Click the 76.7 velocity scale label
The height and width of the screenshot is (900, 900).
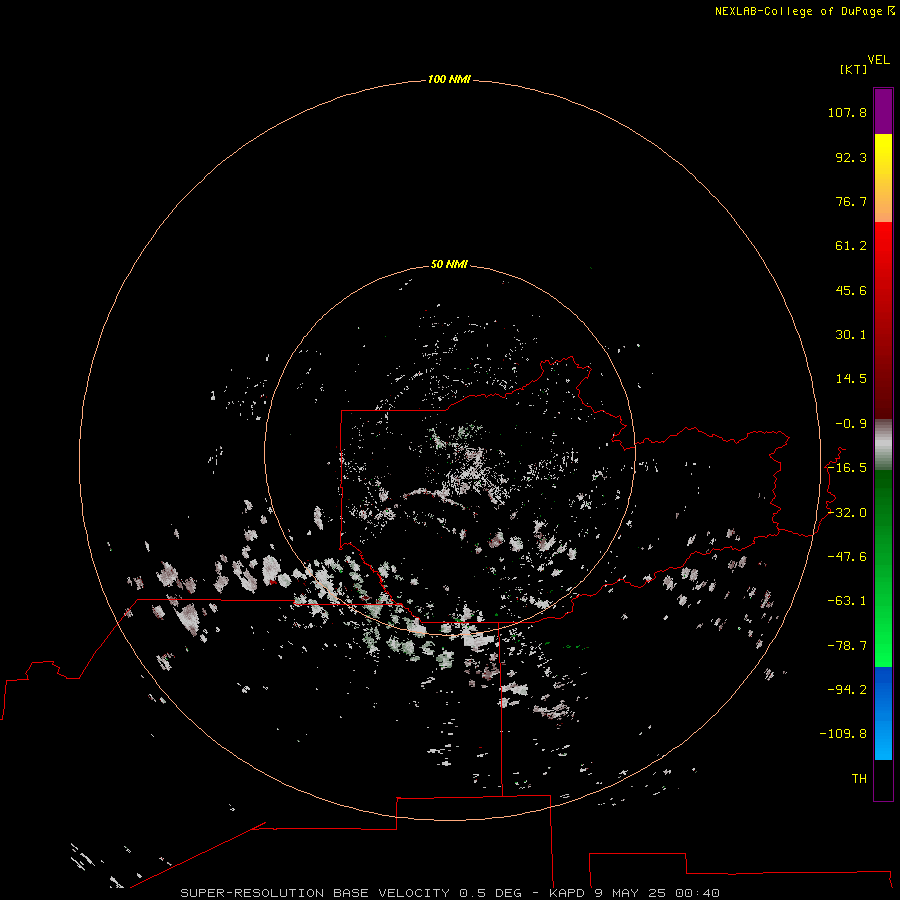click(851, 201)
